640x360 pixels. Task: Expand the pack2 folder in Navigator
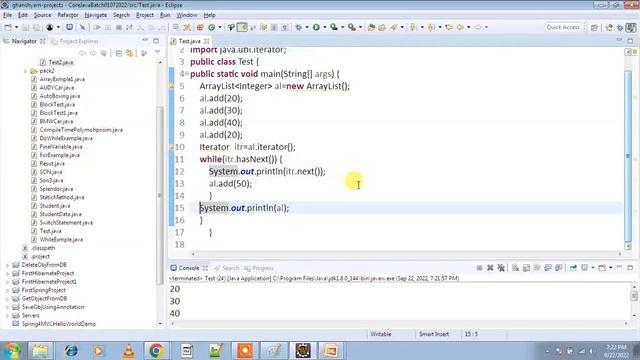25,71
